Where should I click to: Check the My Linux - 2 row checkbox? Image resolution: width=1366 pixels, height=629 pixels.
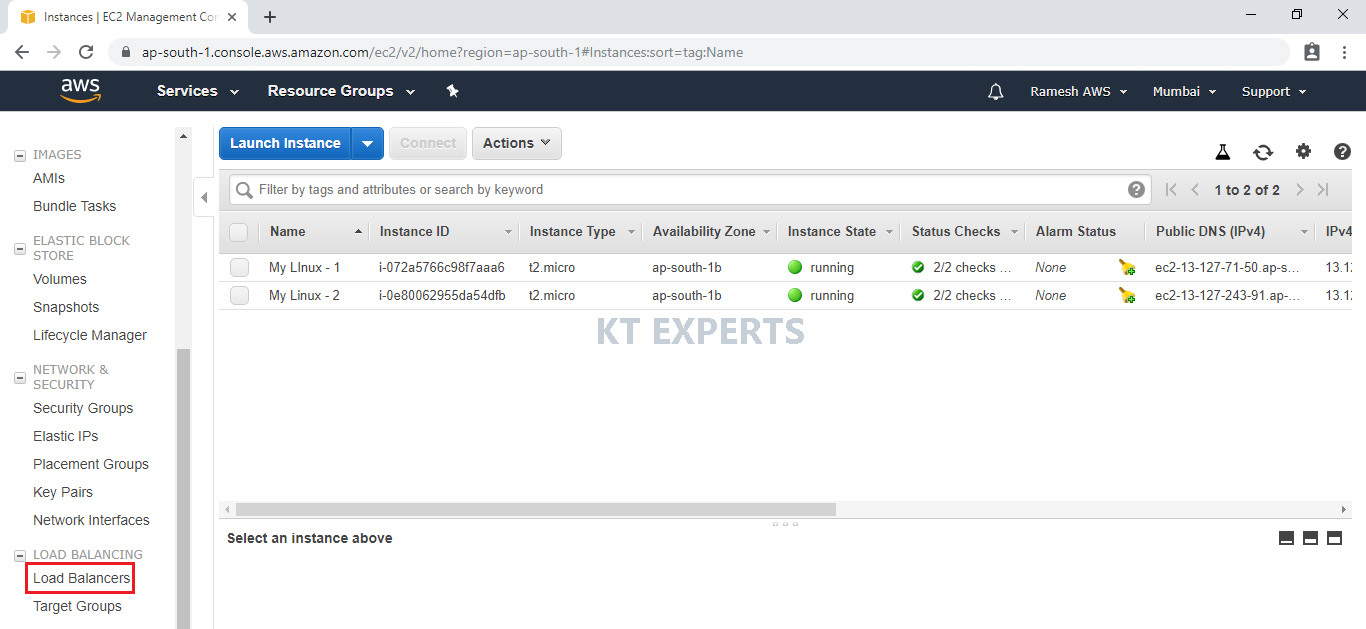point(239,295)
